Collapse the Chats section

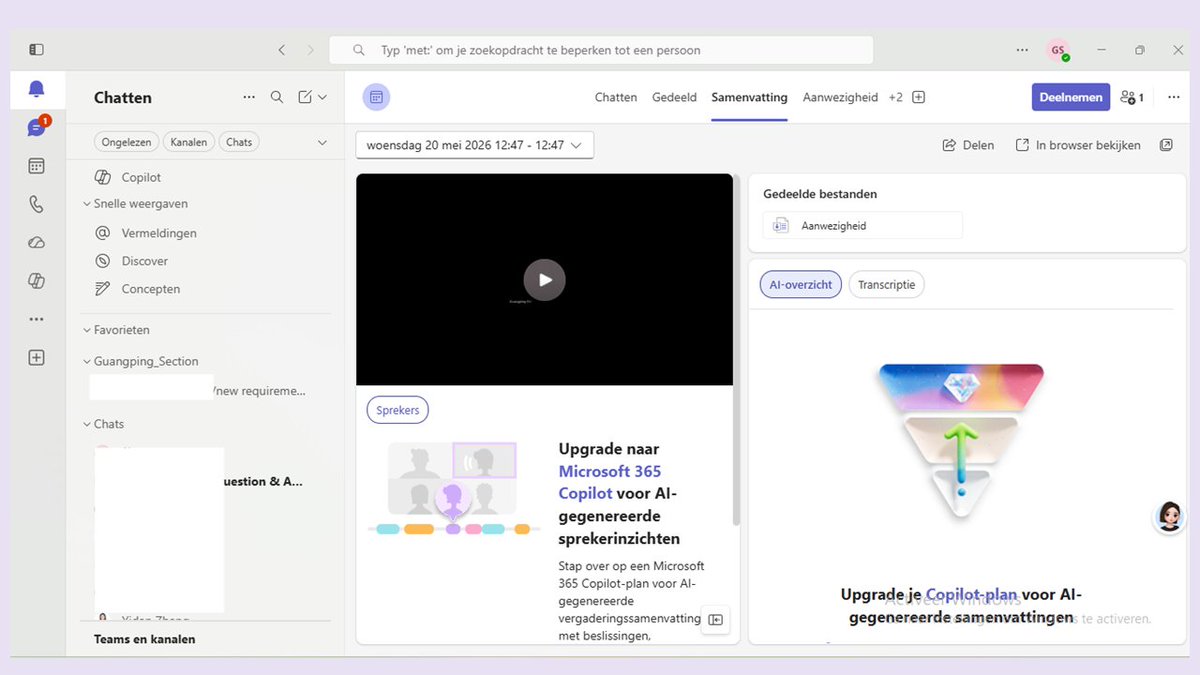pyautogui.click(x=103, y=424)
